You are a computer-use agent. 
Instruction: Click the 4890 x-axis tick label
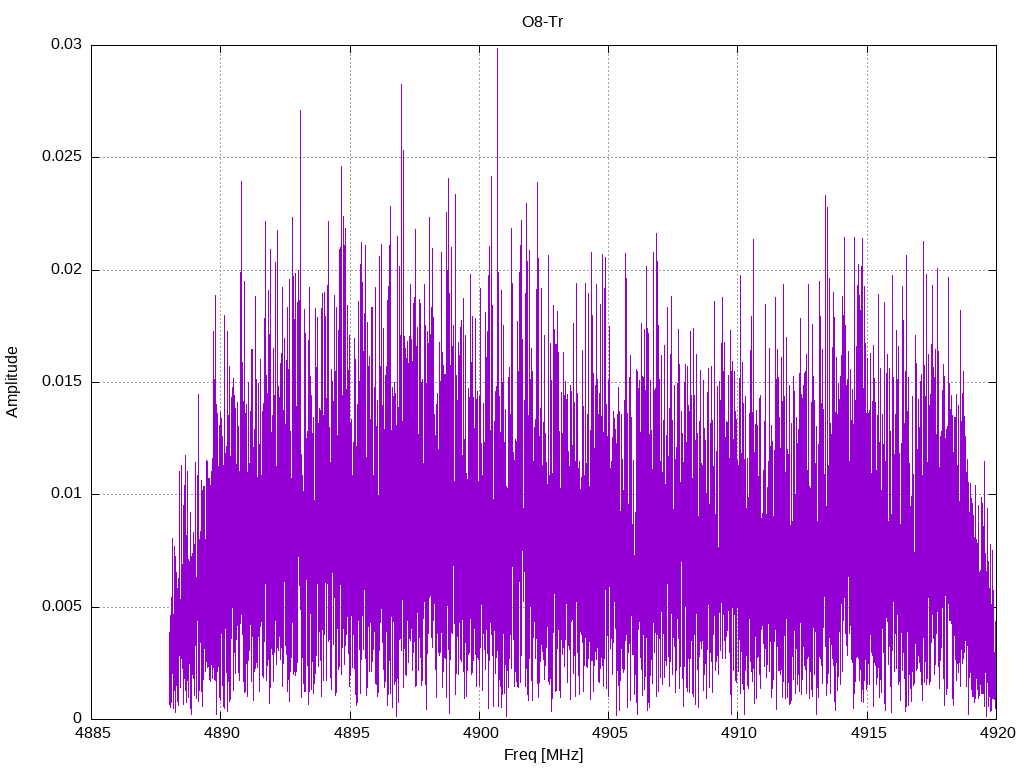tap(221, 733)
